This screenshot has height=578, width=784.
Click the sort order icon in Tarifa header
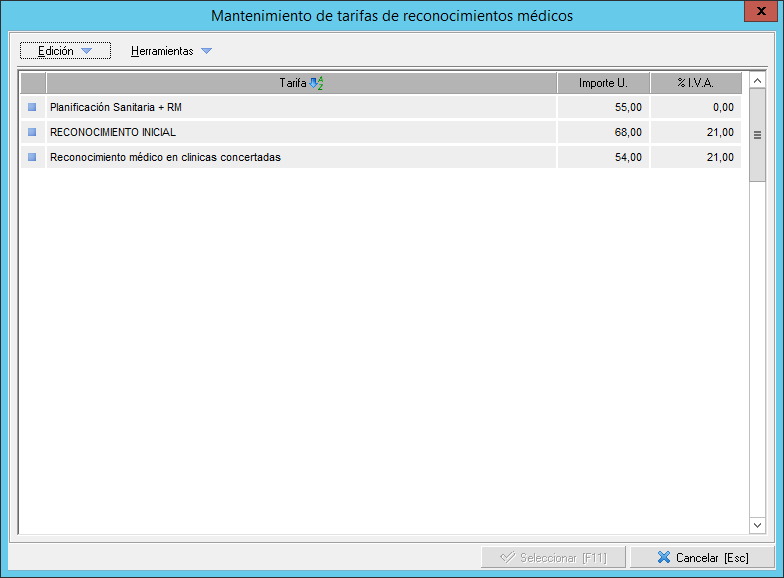pyautogui.click(x=316, y=83)
